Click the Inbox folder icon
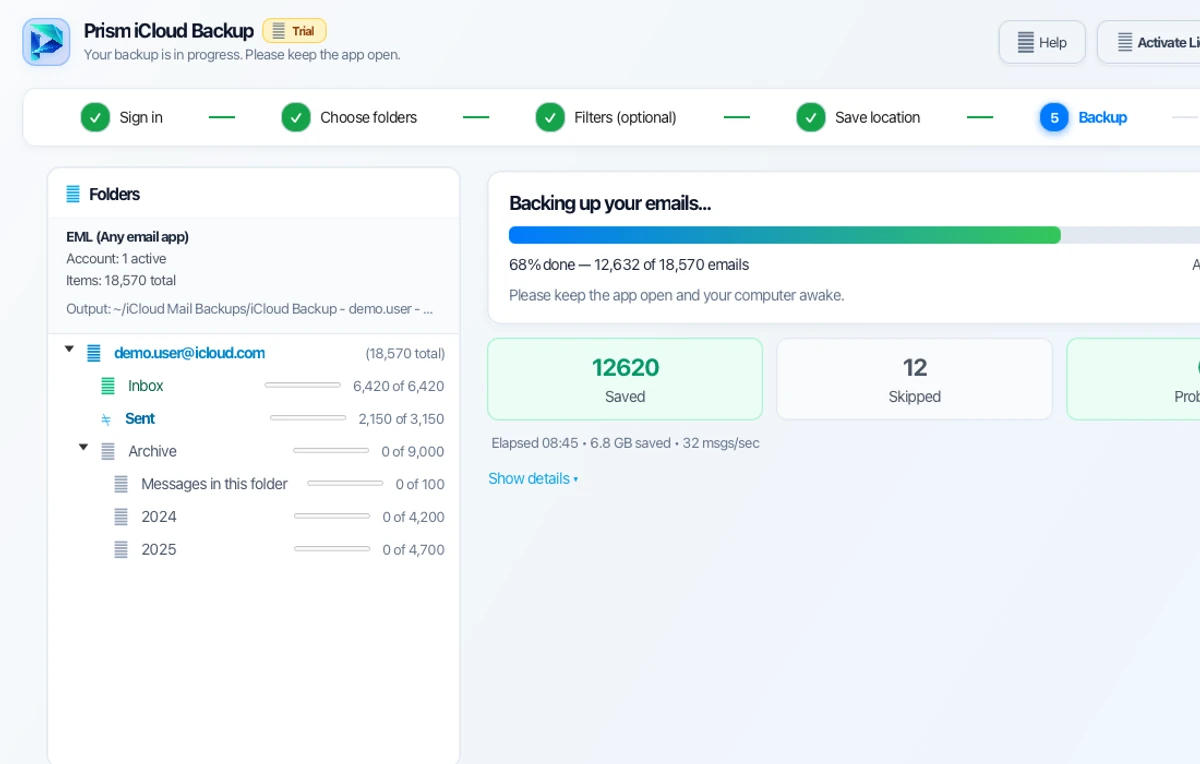 [108, 386]
